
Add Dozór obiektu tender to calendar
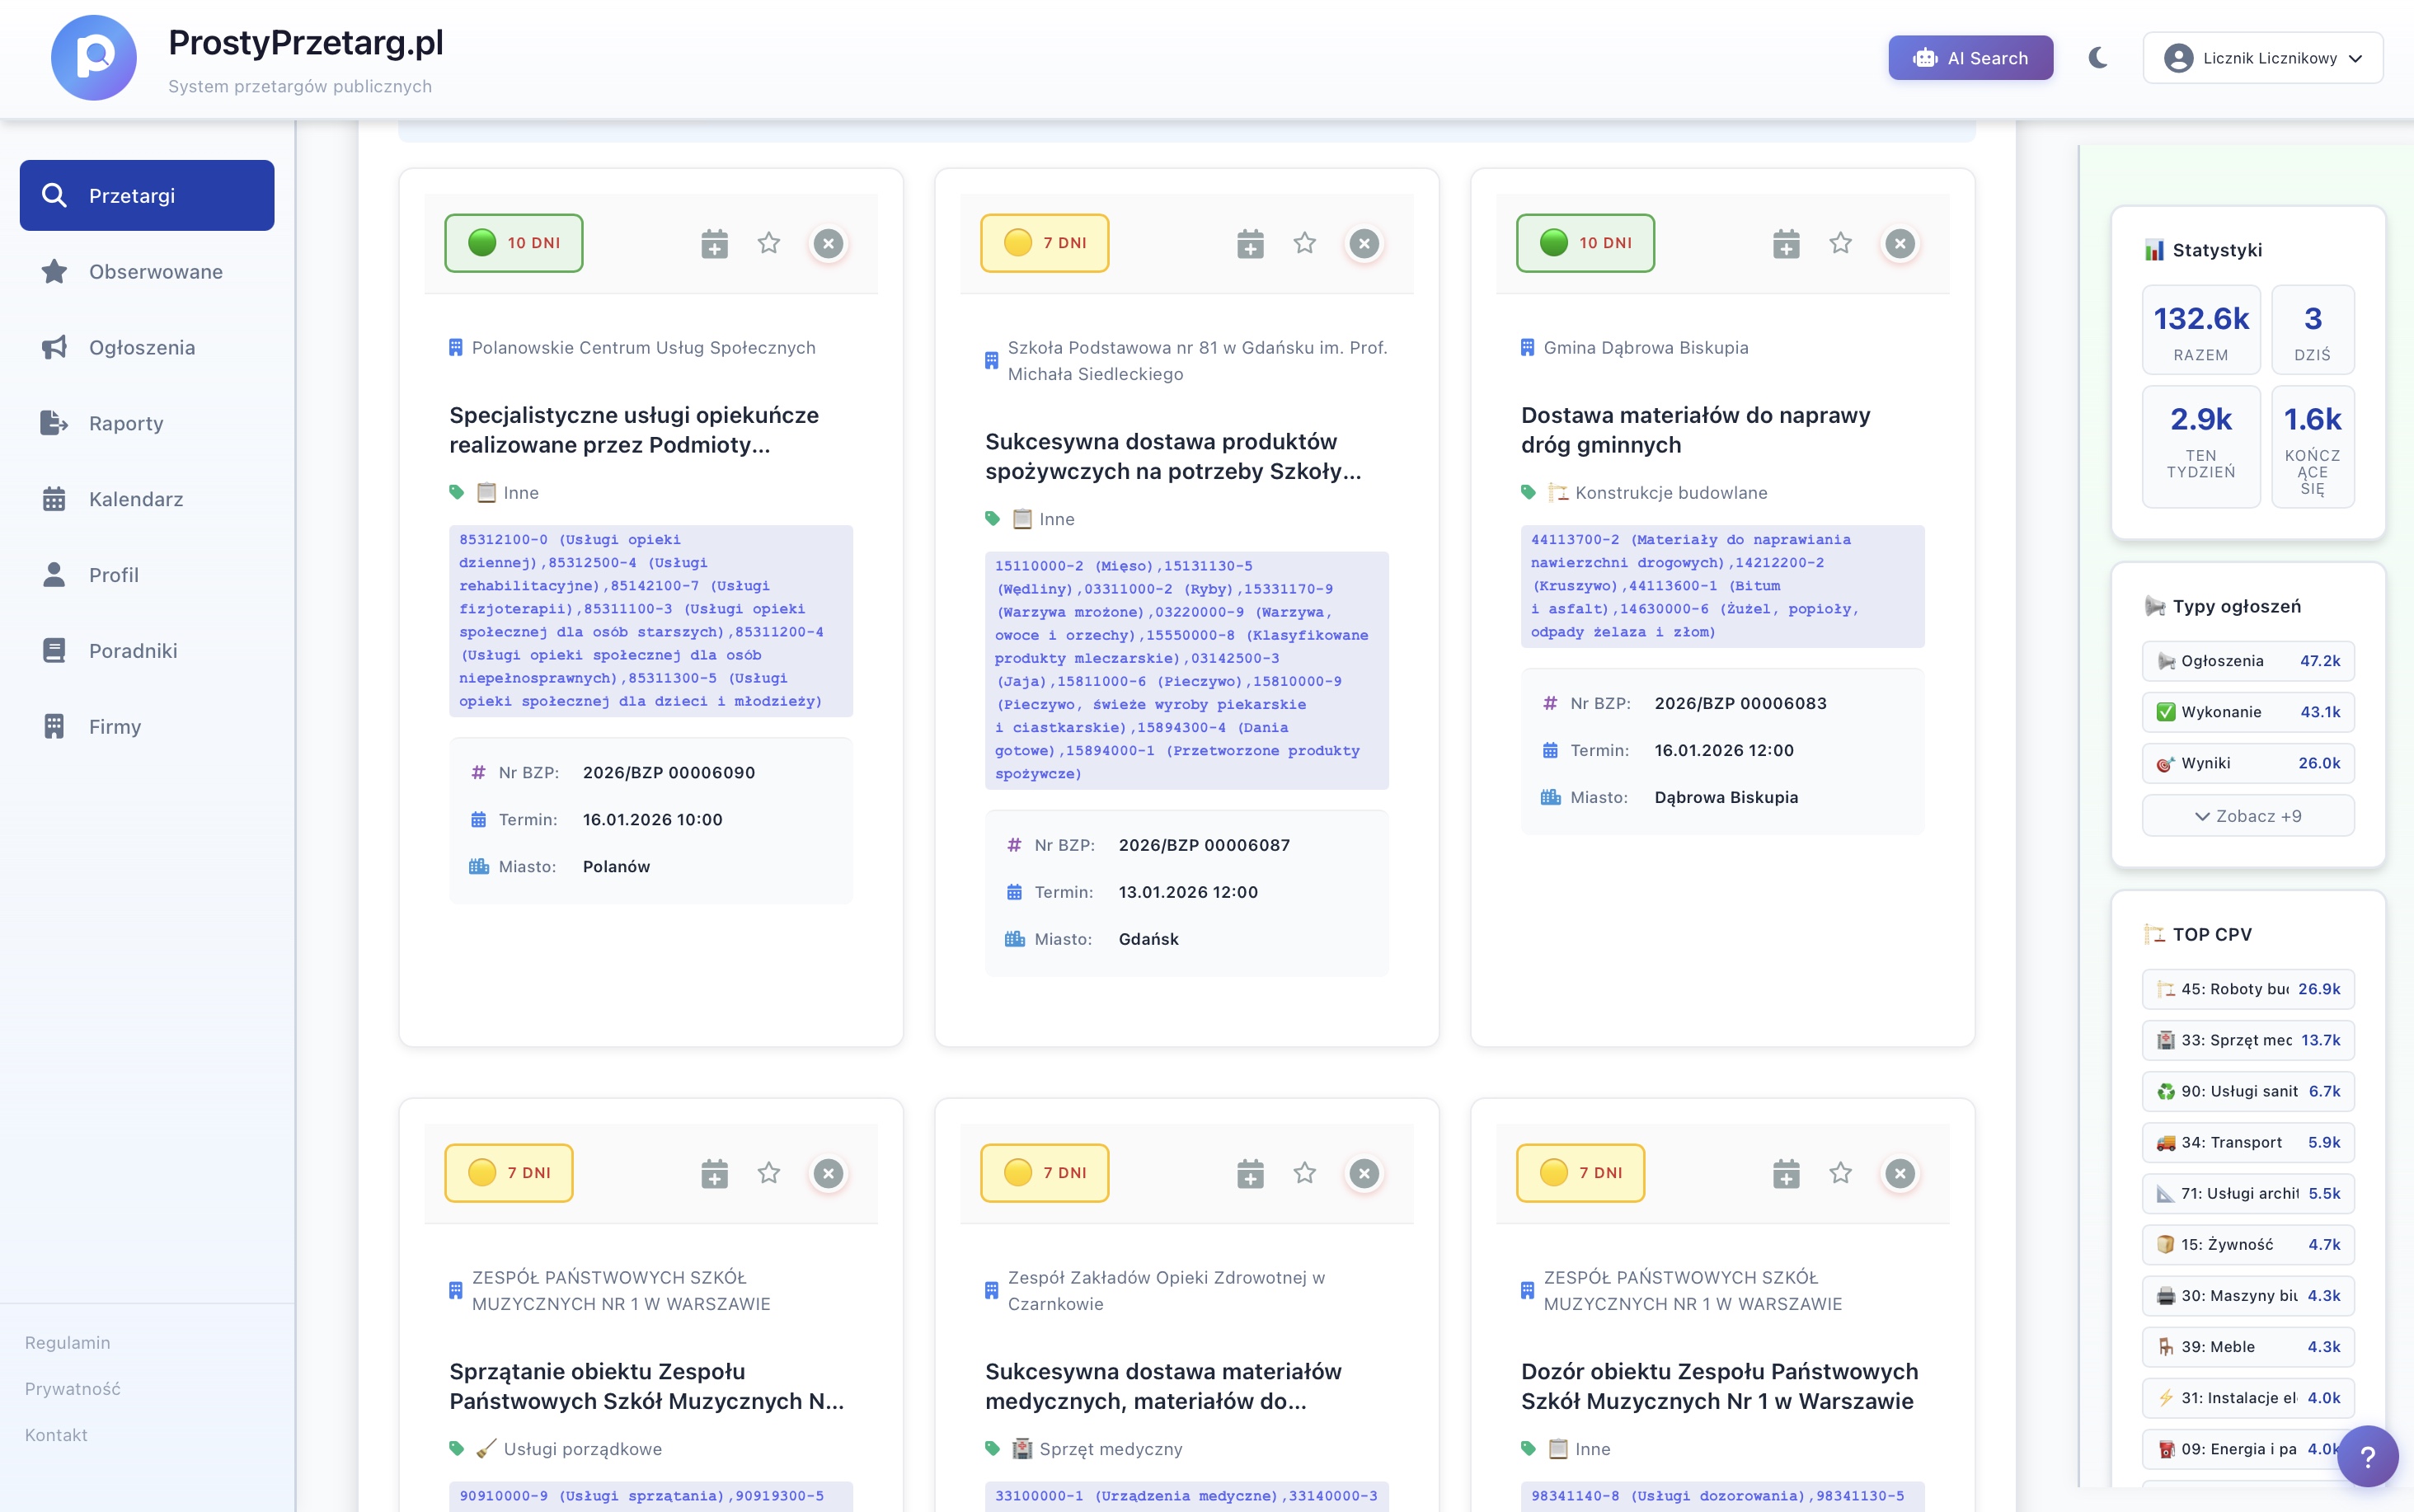coord(1786,1173)
